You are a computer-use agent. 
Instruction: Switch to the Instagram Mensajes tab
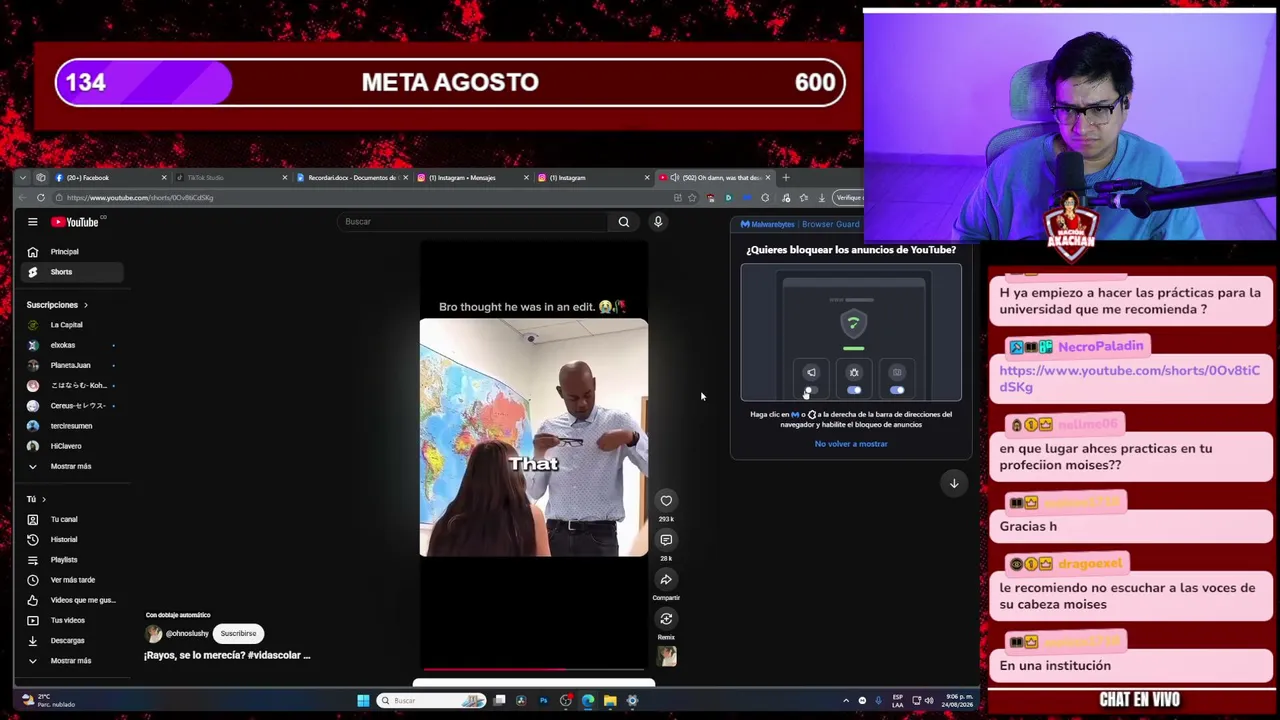coord(473,178)
